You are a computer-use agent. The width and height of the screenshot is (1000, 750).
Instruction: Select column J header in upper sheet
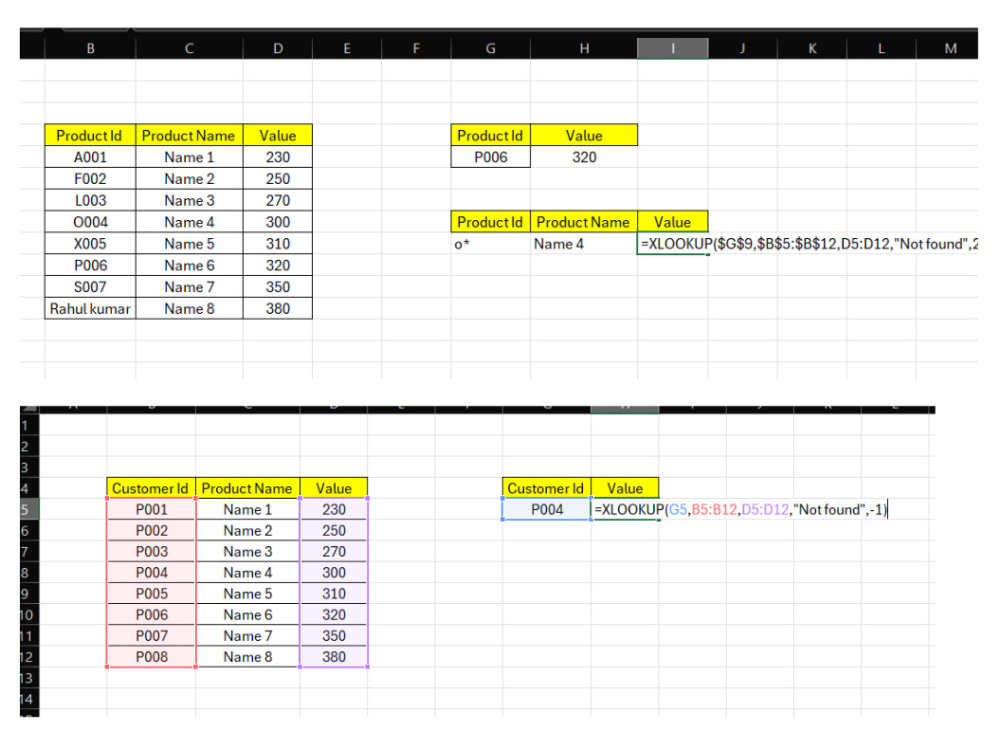(742, 48)
